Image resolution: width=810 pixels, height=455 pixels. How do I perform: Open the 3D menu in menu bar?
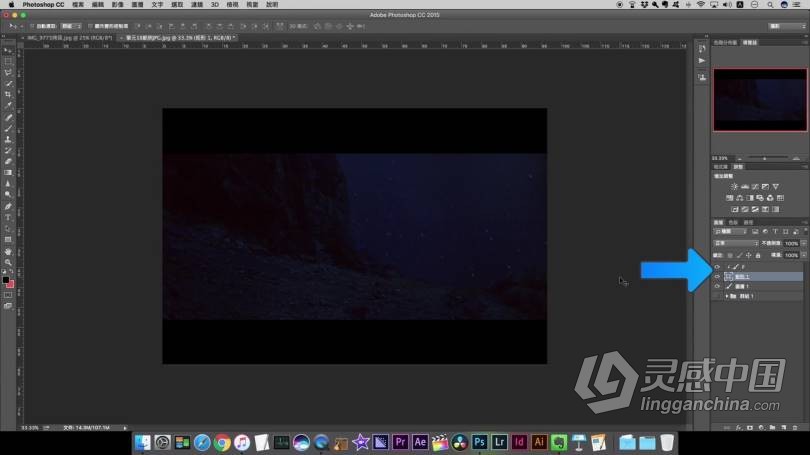(x=215, y=5)
